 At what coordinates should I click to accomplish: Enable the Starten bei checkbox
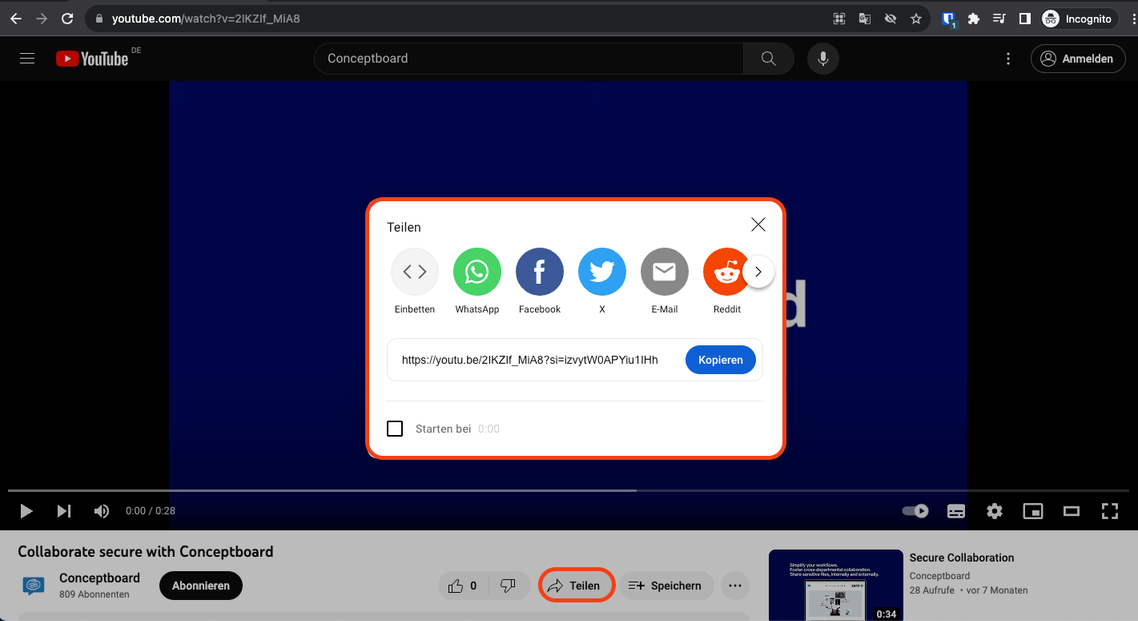[395, 429]
